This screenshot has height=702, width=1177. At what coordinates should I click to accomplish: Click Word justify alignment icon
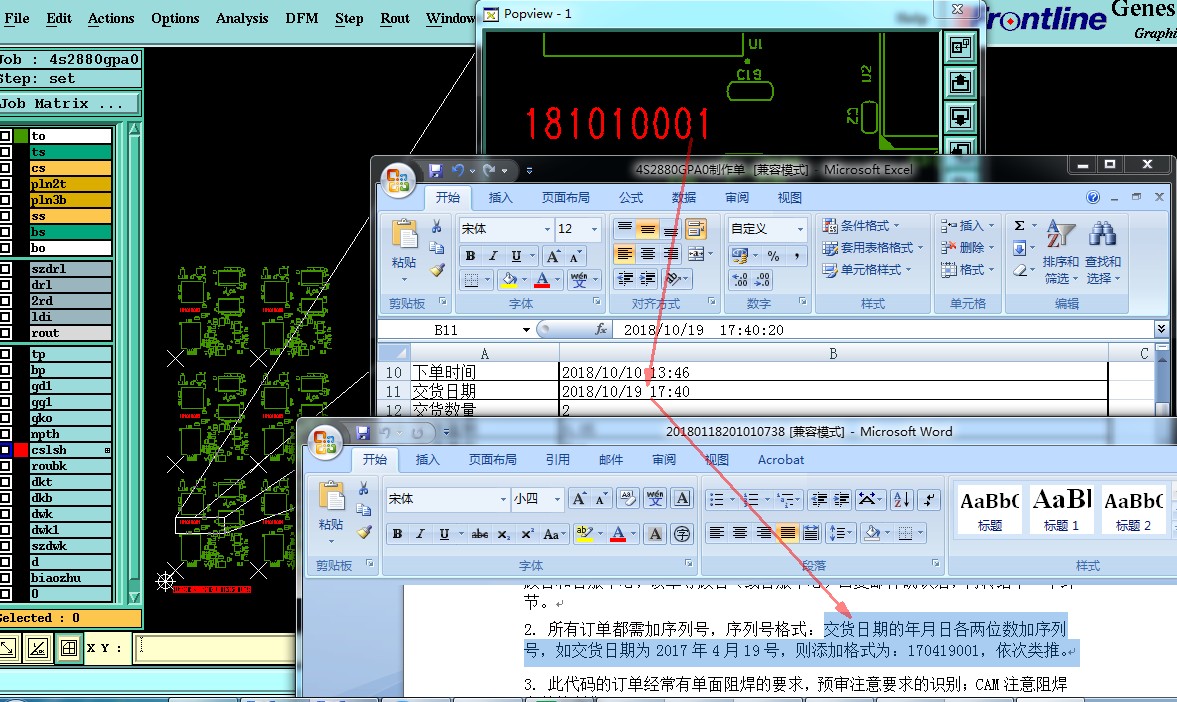pyautogui.click(x=787, y=533)
